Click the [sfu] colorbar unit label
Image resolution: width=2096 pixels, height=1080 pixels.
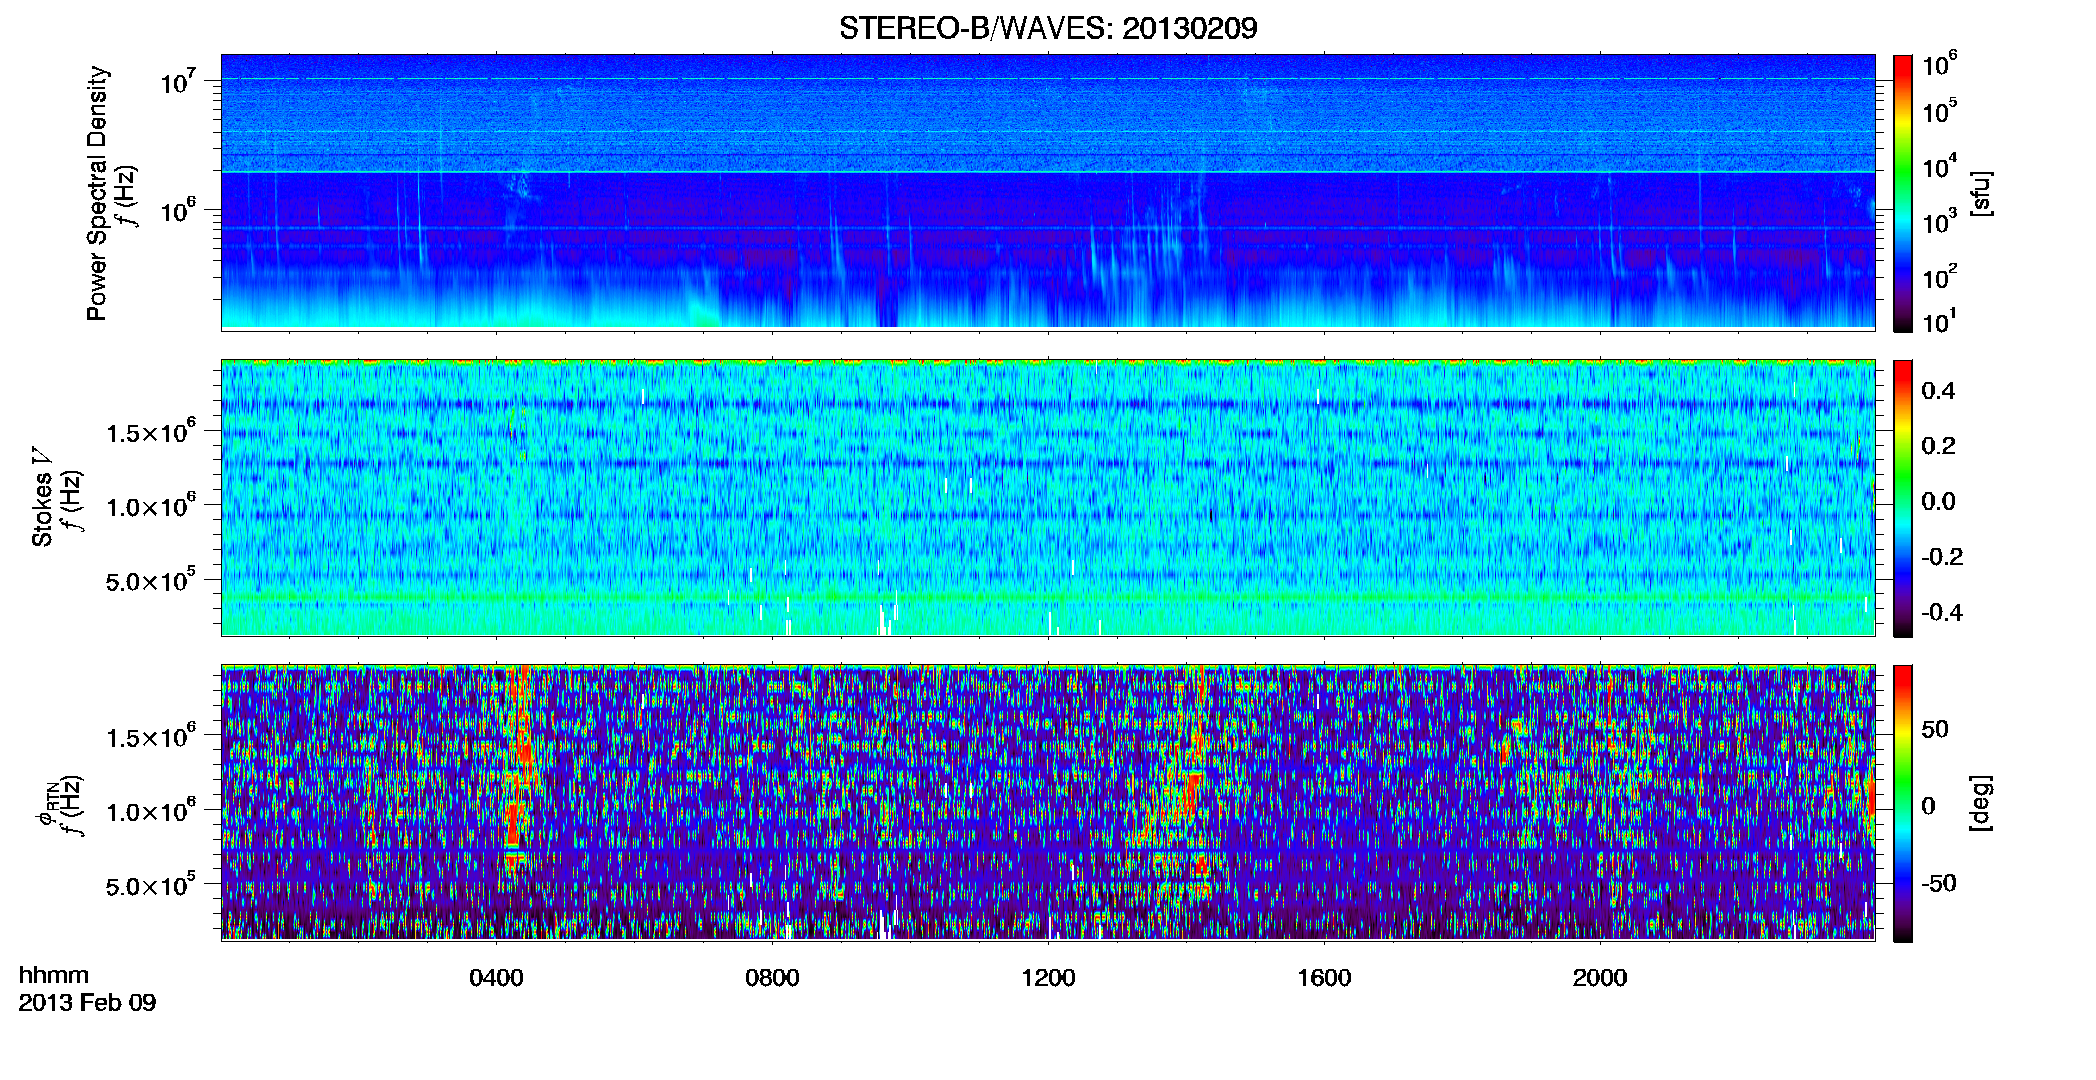coord(1981,193)
